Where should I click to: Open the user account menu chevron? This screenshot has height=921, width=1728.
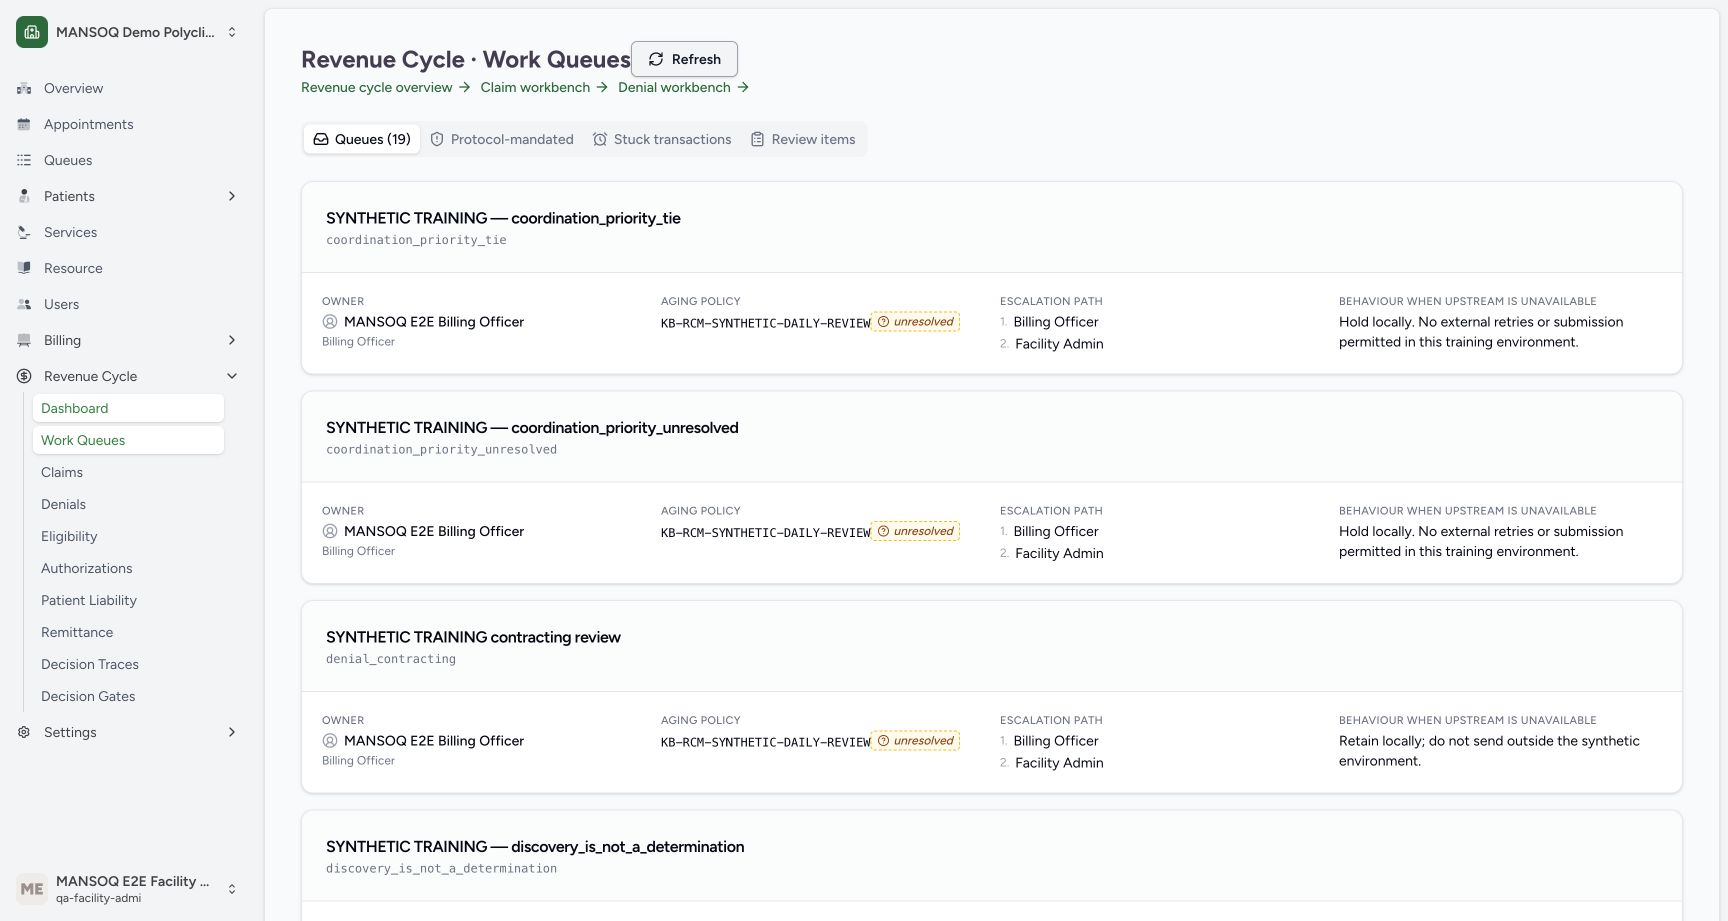(x=232, y=889)
